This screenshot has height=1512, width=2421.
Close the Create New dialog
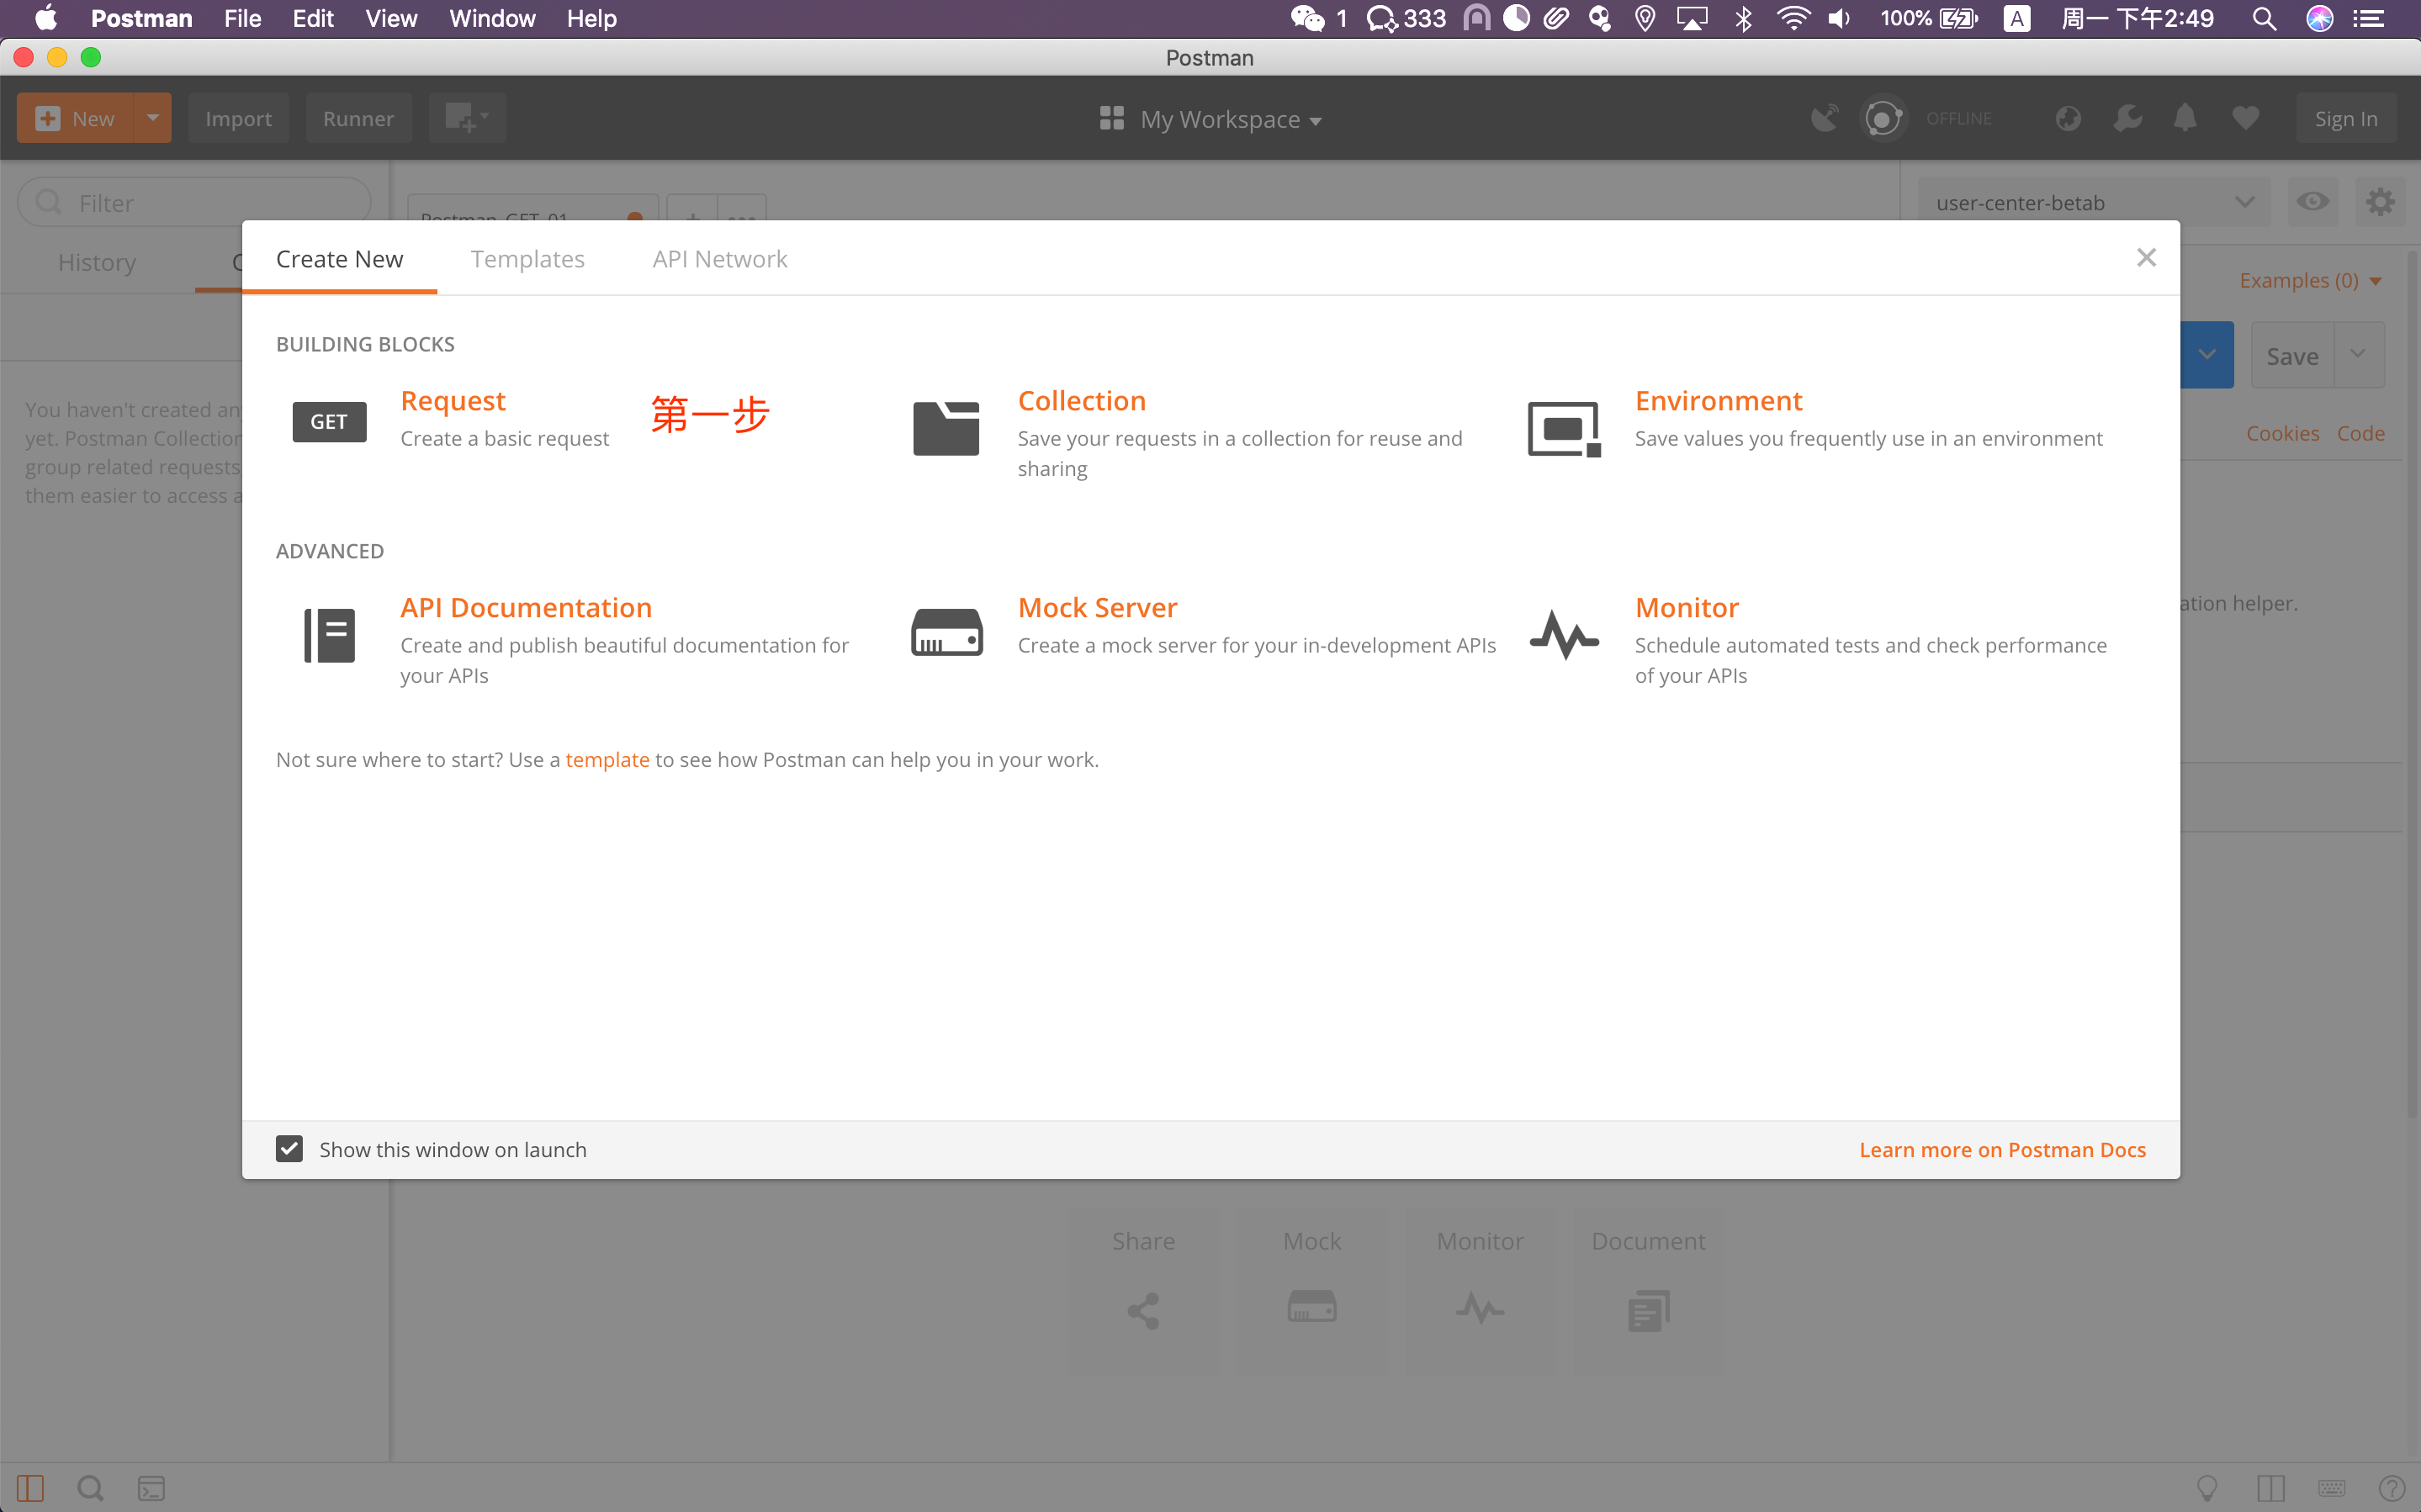point(2146,258)
